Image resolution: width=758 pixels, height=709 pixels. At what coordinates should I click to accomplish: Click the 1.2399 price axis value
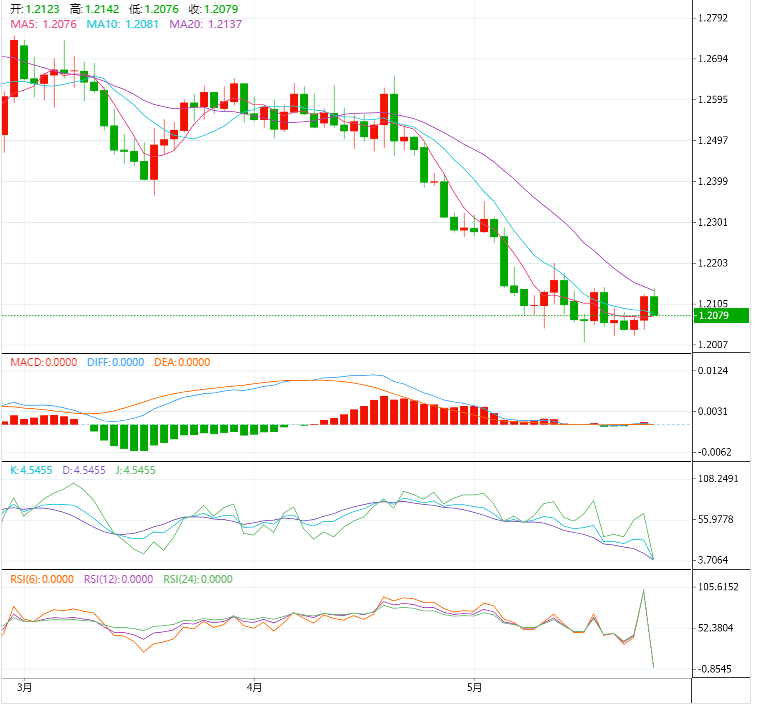[713, 182]
